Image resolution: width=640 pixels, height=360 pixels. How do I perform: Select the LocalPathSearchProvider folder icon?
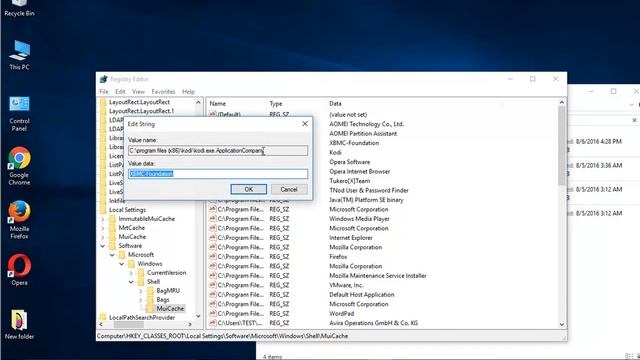[x=103, y=318]
